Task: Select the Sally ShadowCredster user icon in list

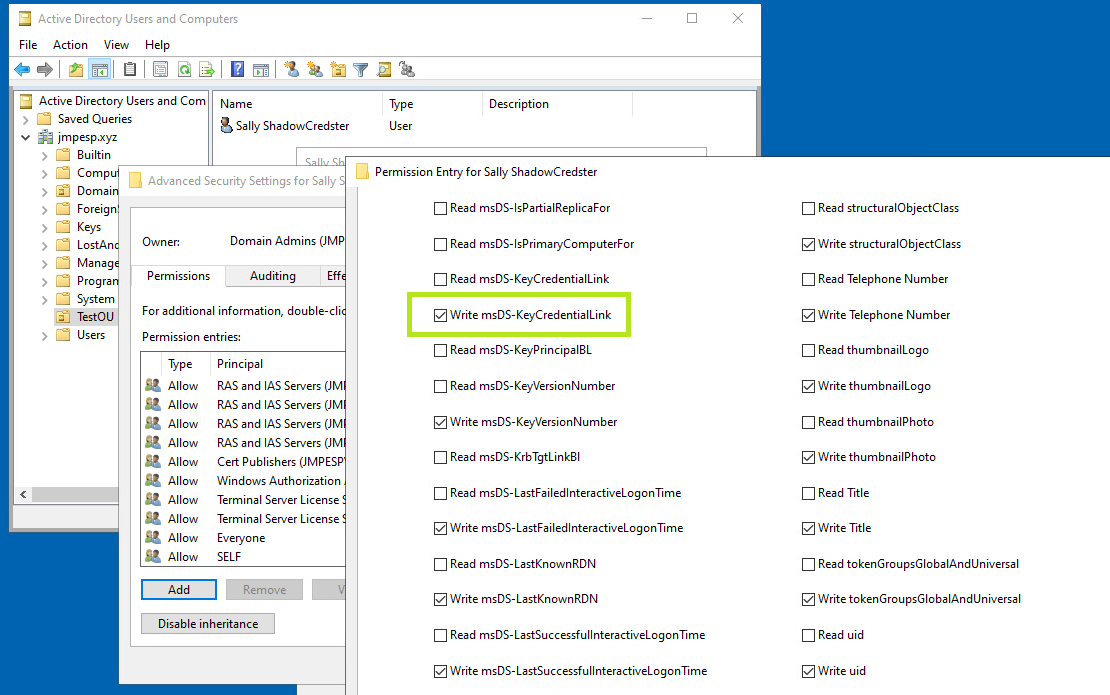Action: tap(227, 125)
